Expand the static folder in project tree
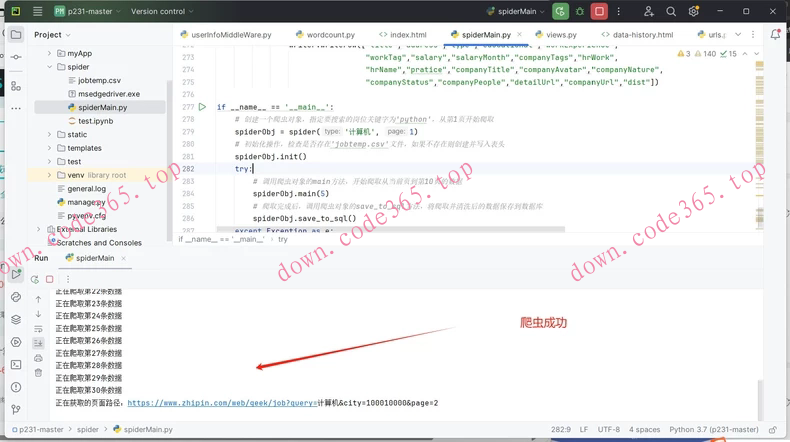Screen dimensions: 790x442 (x=50, y=135)
